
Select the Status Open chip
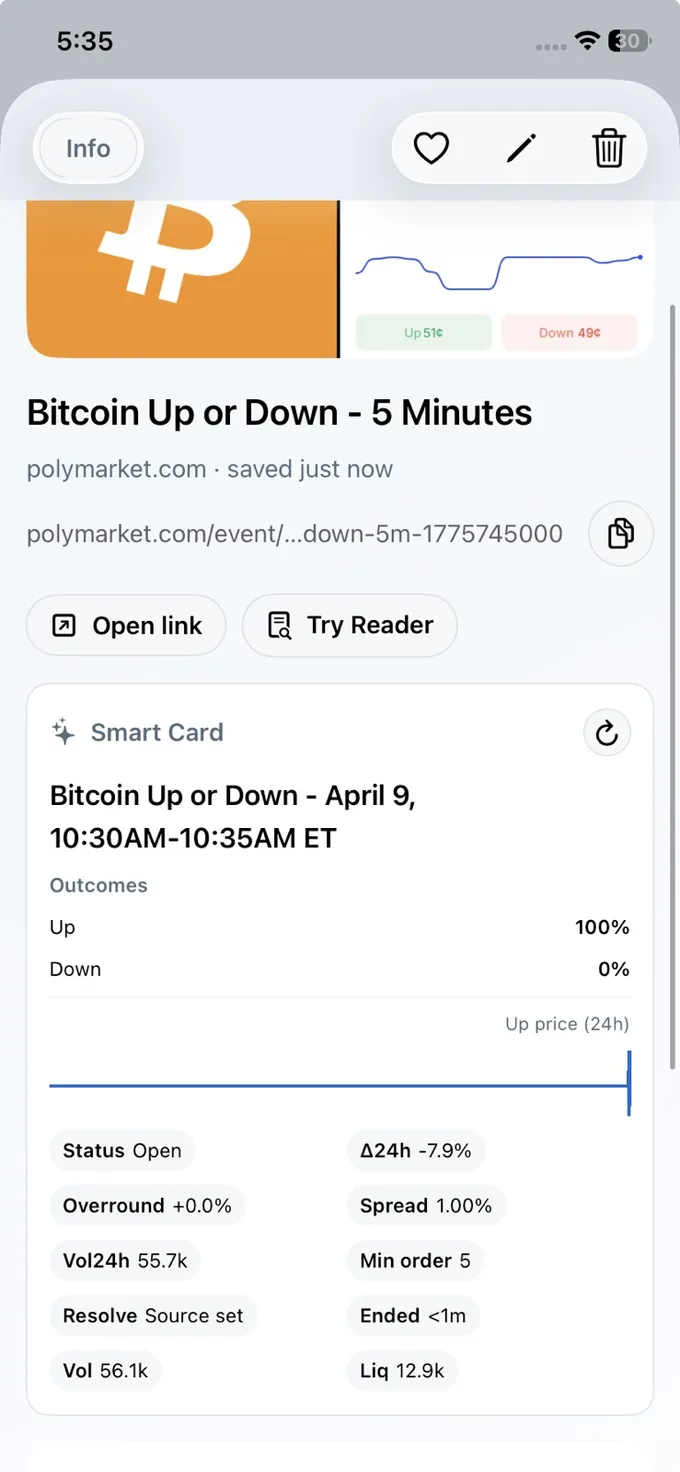pos(122,1150)
